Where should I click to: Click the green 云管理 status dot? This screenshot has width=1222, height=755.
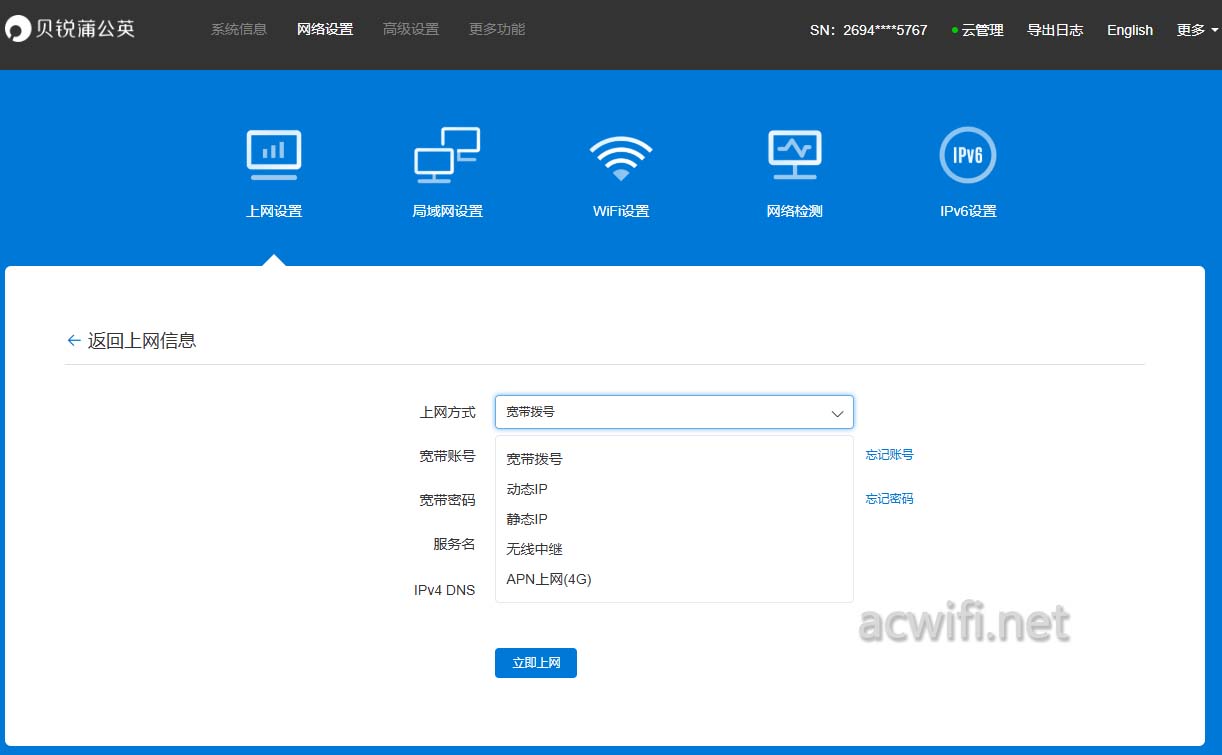955,31
